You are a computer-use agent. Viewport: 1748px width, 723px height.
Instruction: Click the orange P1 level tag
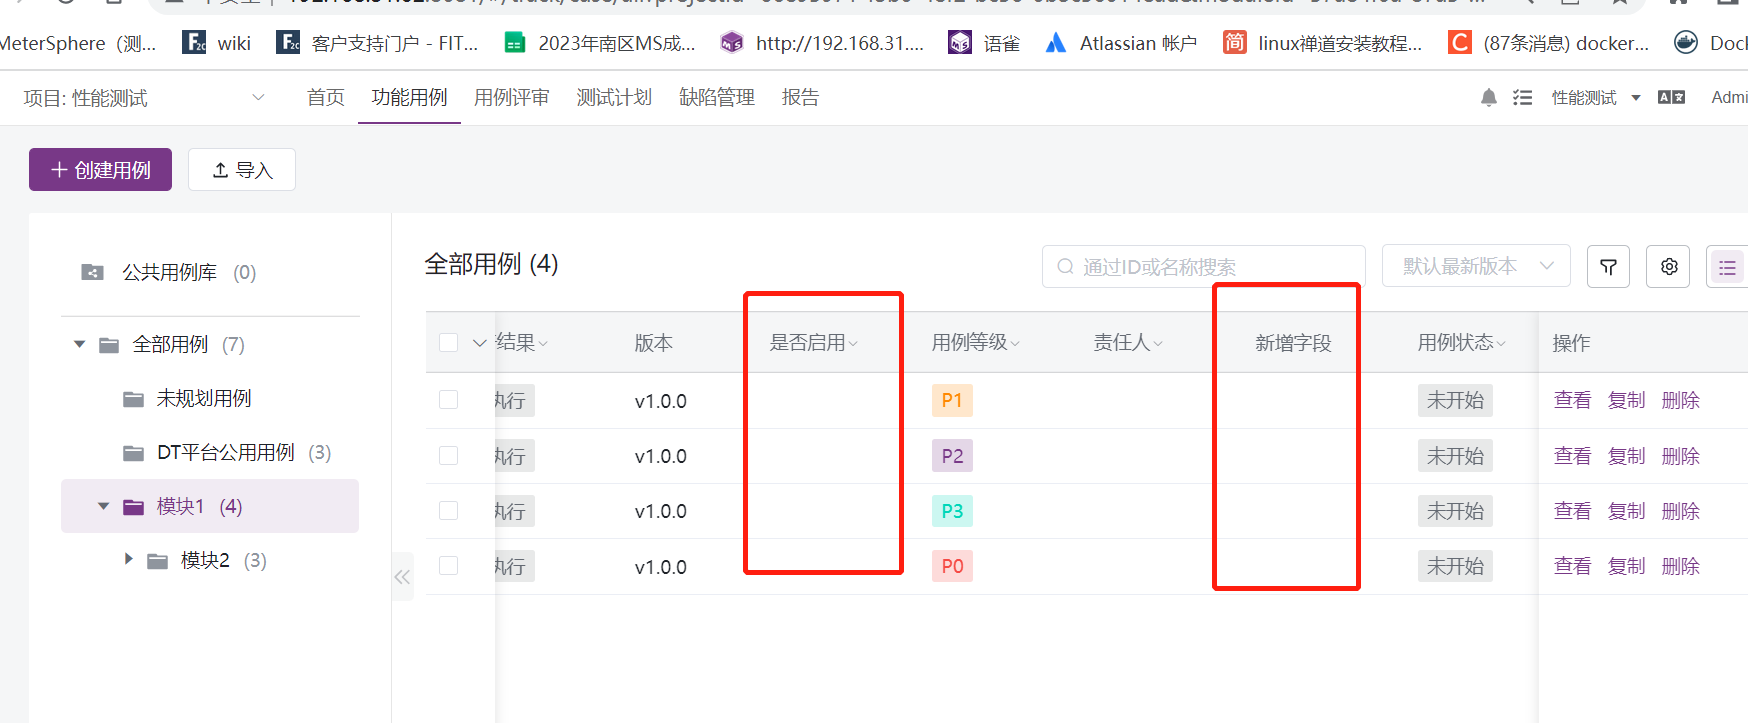click(x=952, y=400)
